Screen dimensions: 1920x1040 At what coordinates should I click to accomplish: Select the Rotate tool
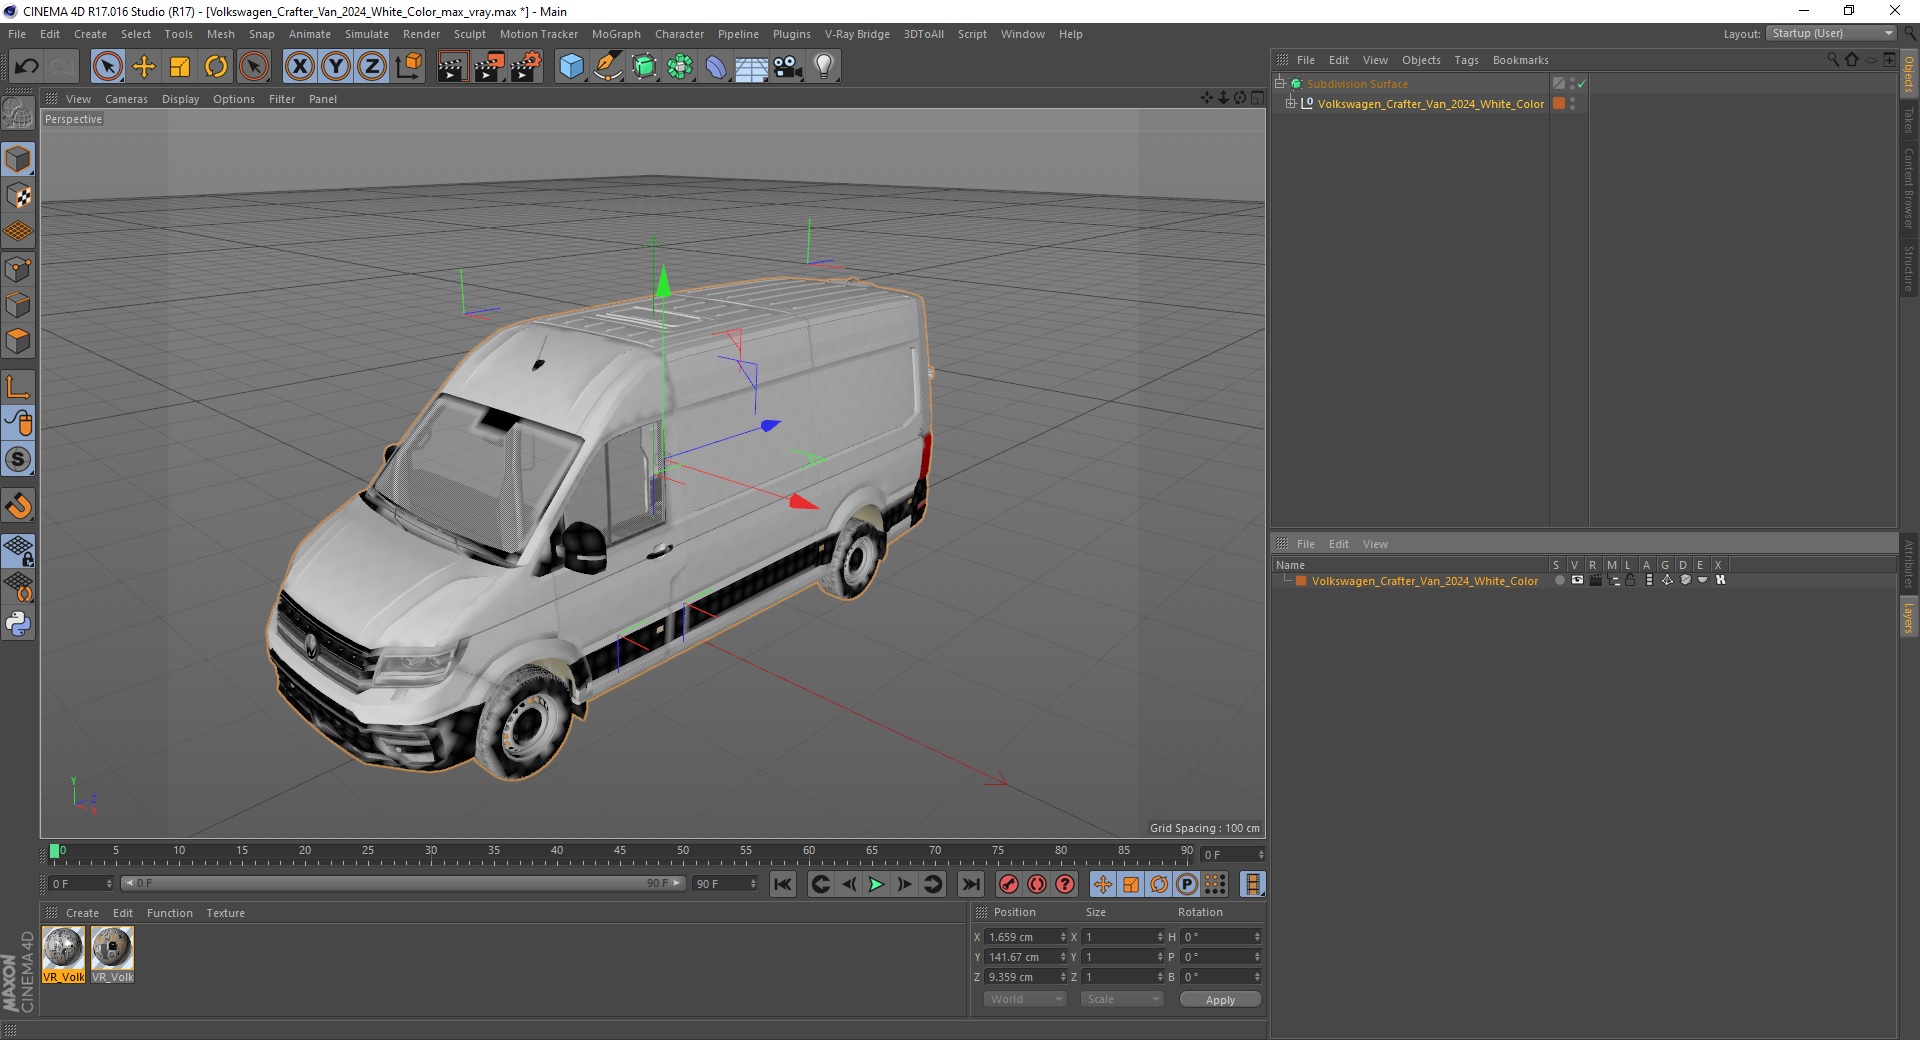[x=216, y=67]
